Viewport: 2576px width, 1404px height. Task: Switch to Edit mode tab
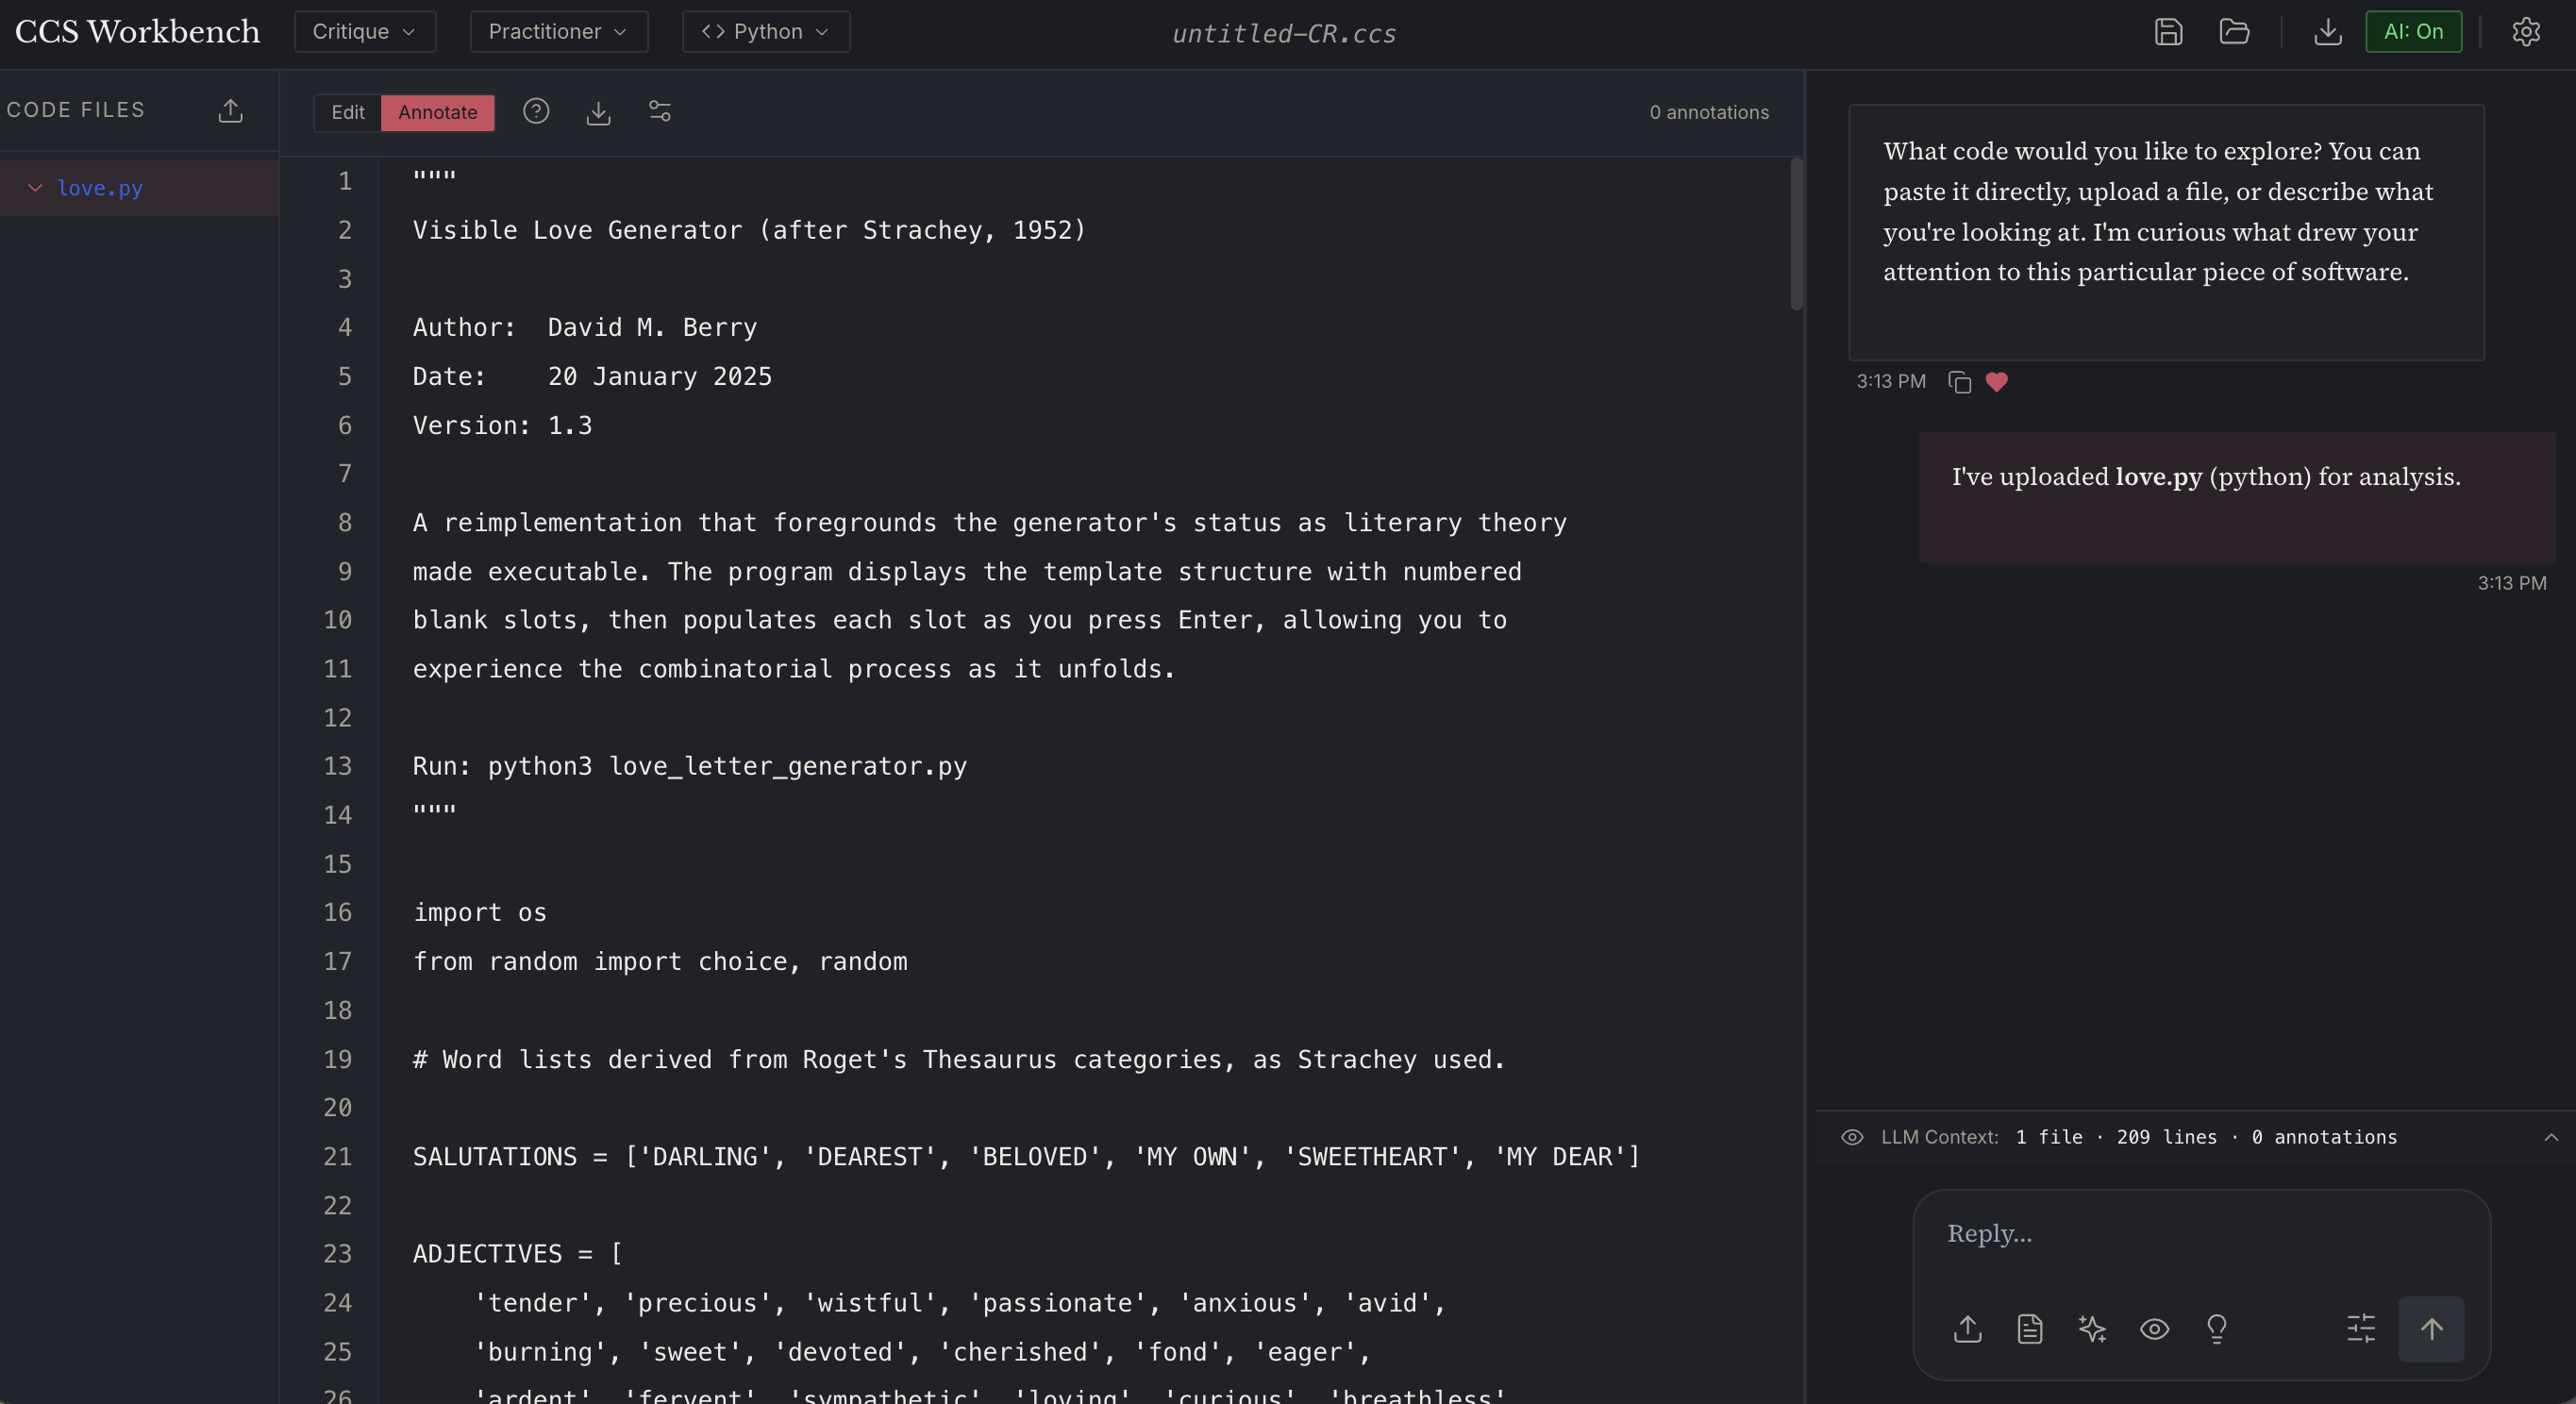[x=347, y=112]
